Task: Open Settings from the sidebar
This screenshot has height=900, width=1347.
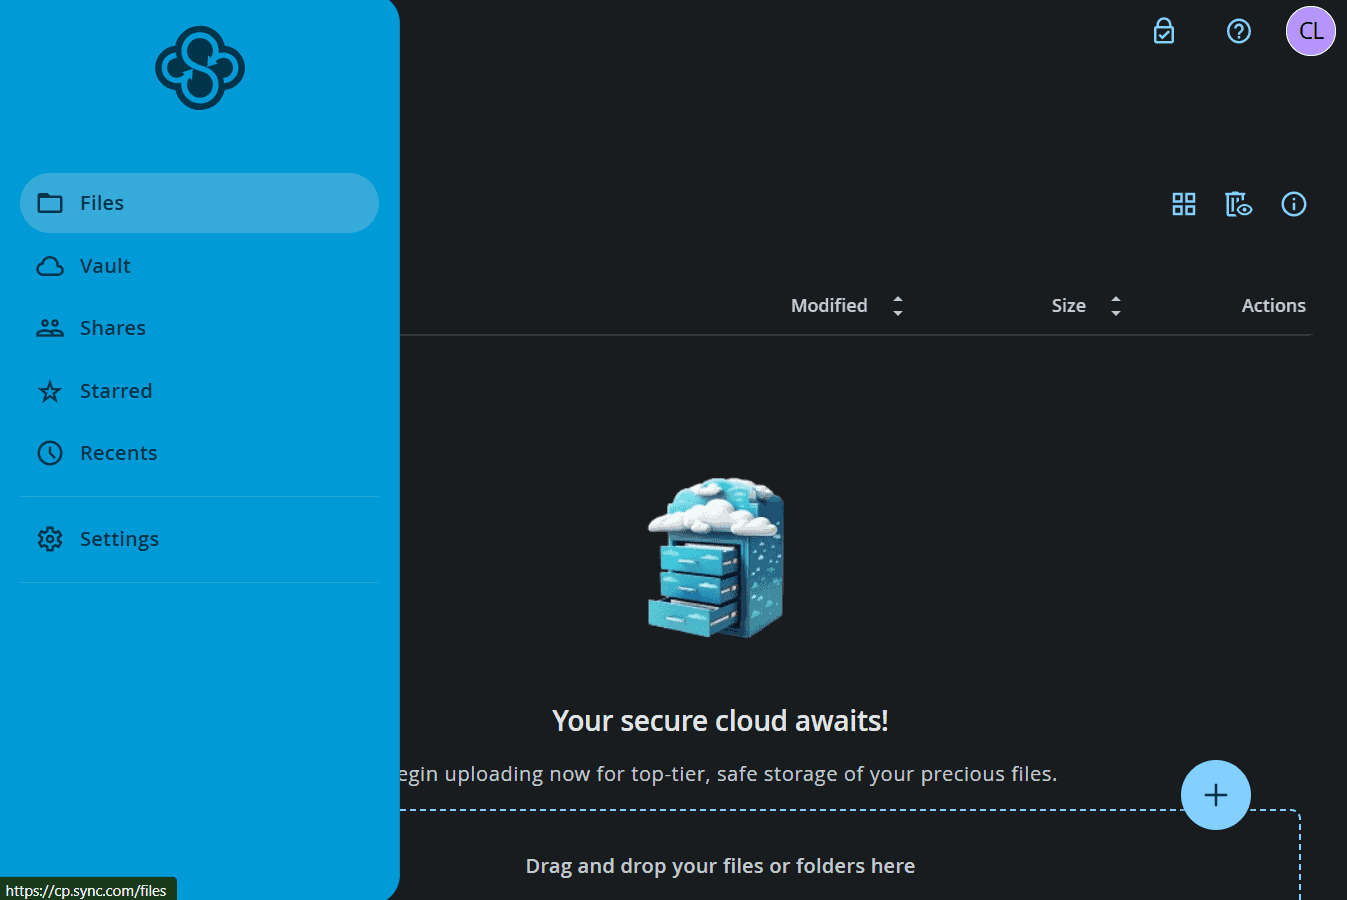Action: coord(118,539)
